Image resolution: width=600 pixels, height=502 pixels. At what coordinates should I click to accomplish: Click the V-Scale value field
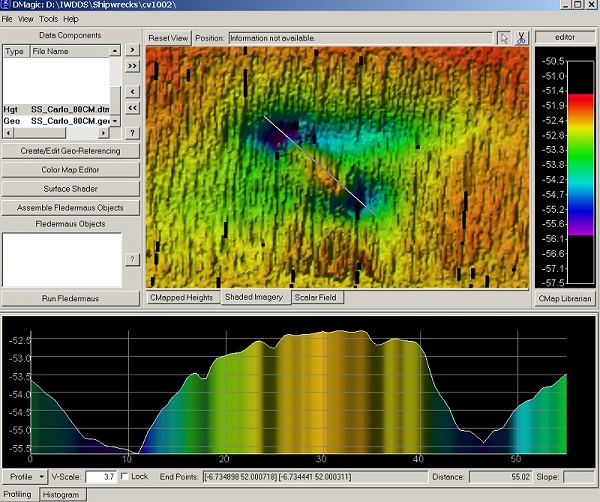[101, 477]
